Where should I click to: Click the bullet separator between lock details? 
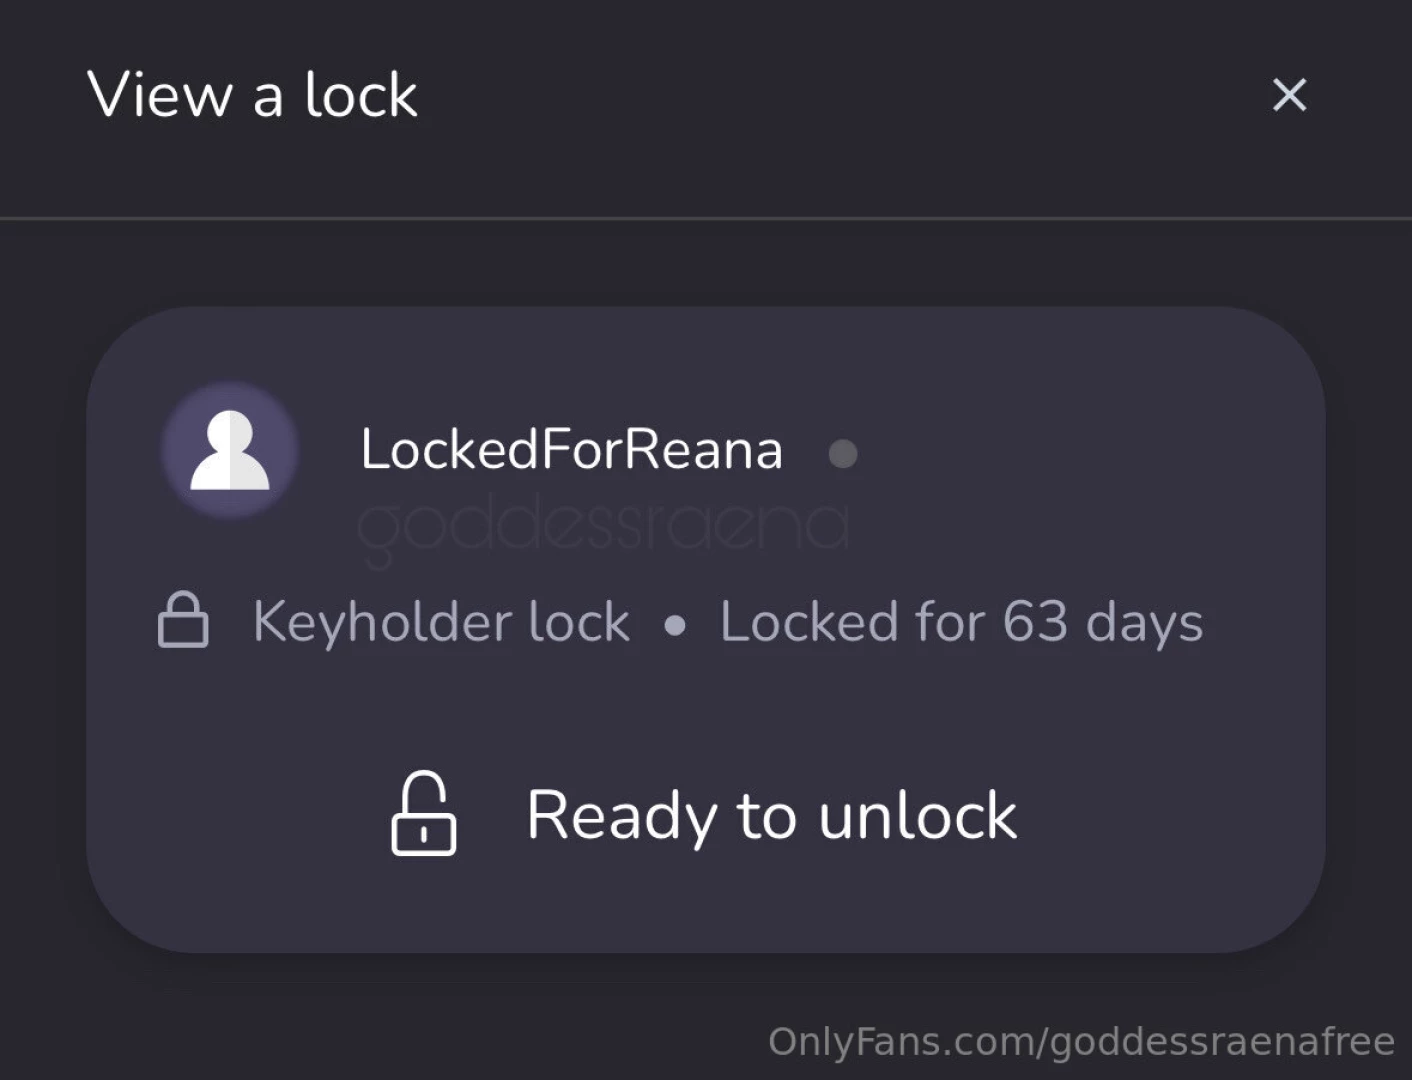pos(675,624)
